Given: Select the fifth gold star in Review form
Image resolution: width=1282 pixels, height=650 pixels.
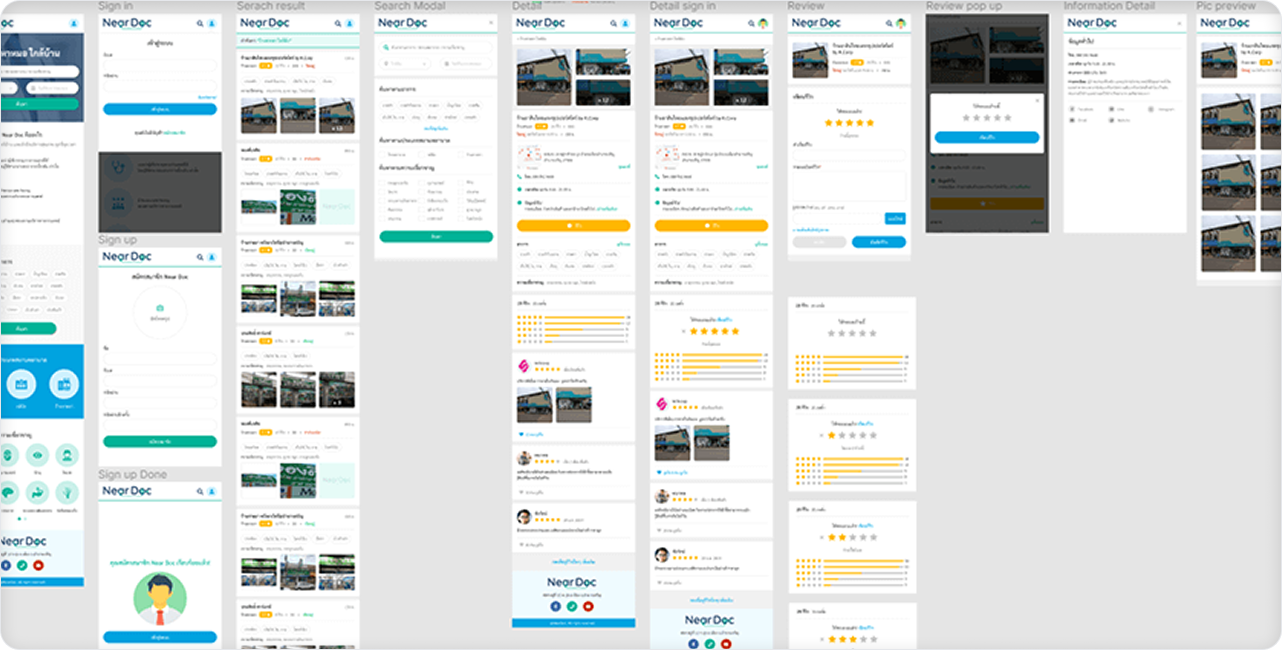Looking at the screenshot, I should (x=869, y=123).
